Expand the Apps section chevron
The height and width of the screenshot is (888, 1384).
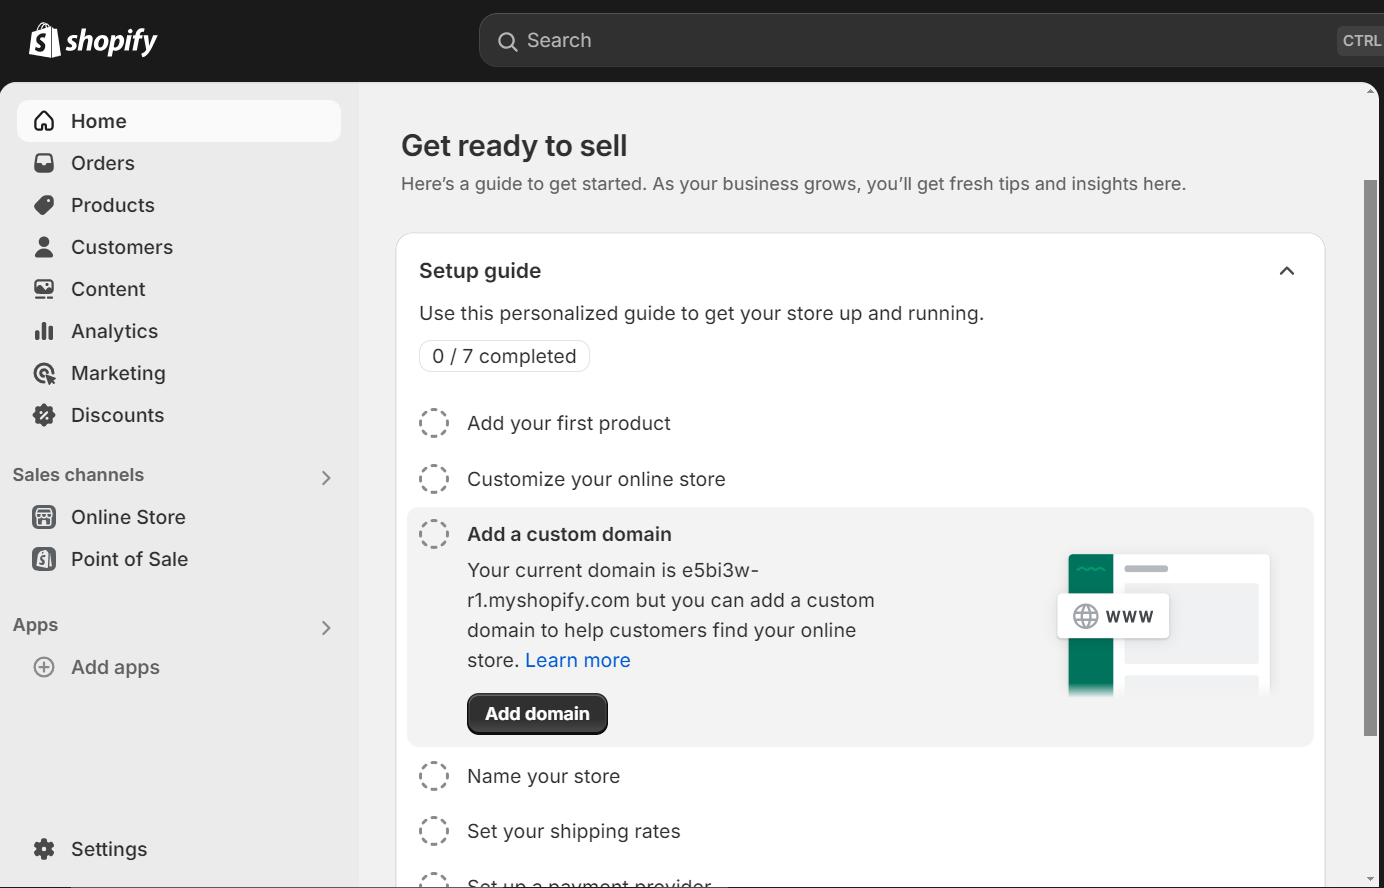[x=326, y=628]
